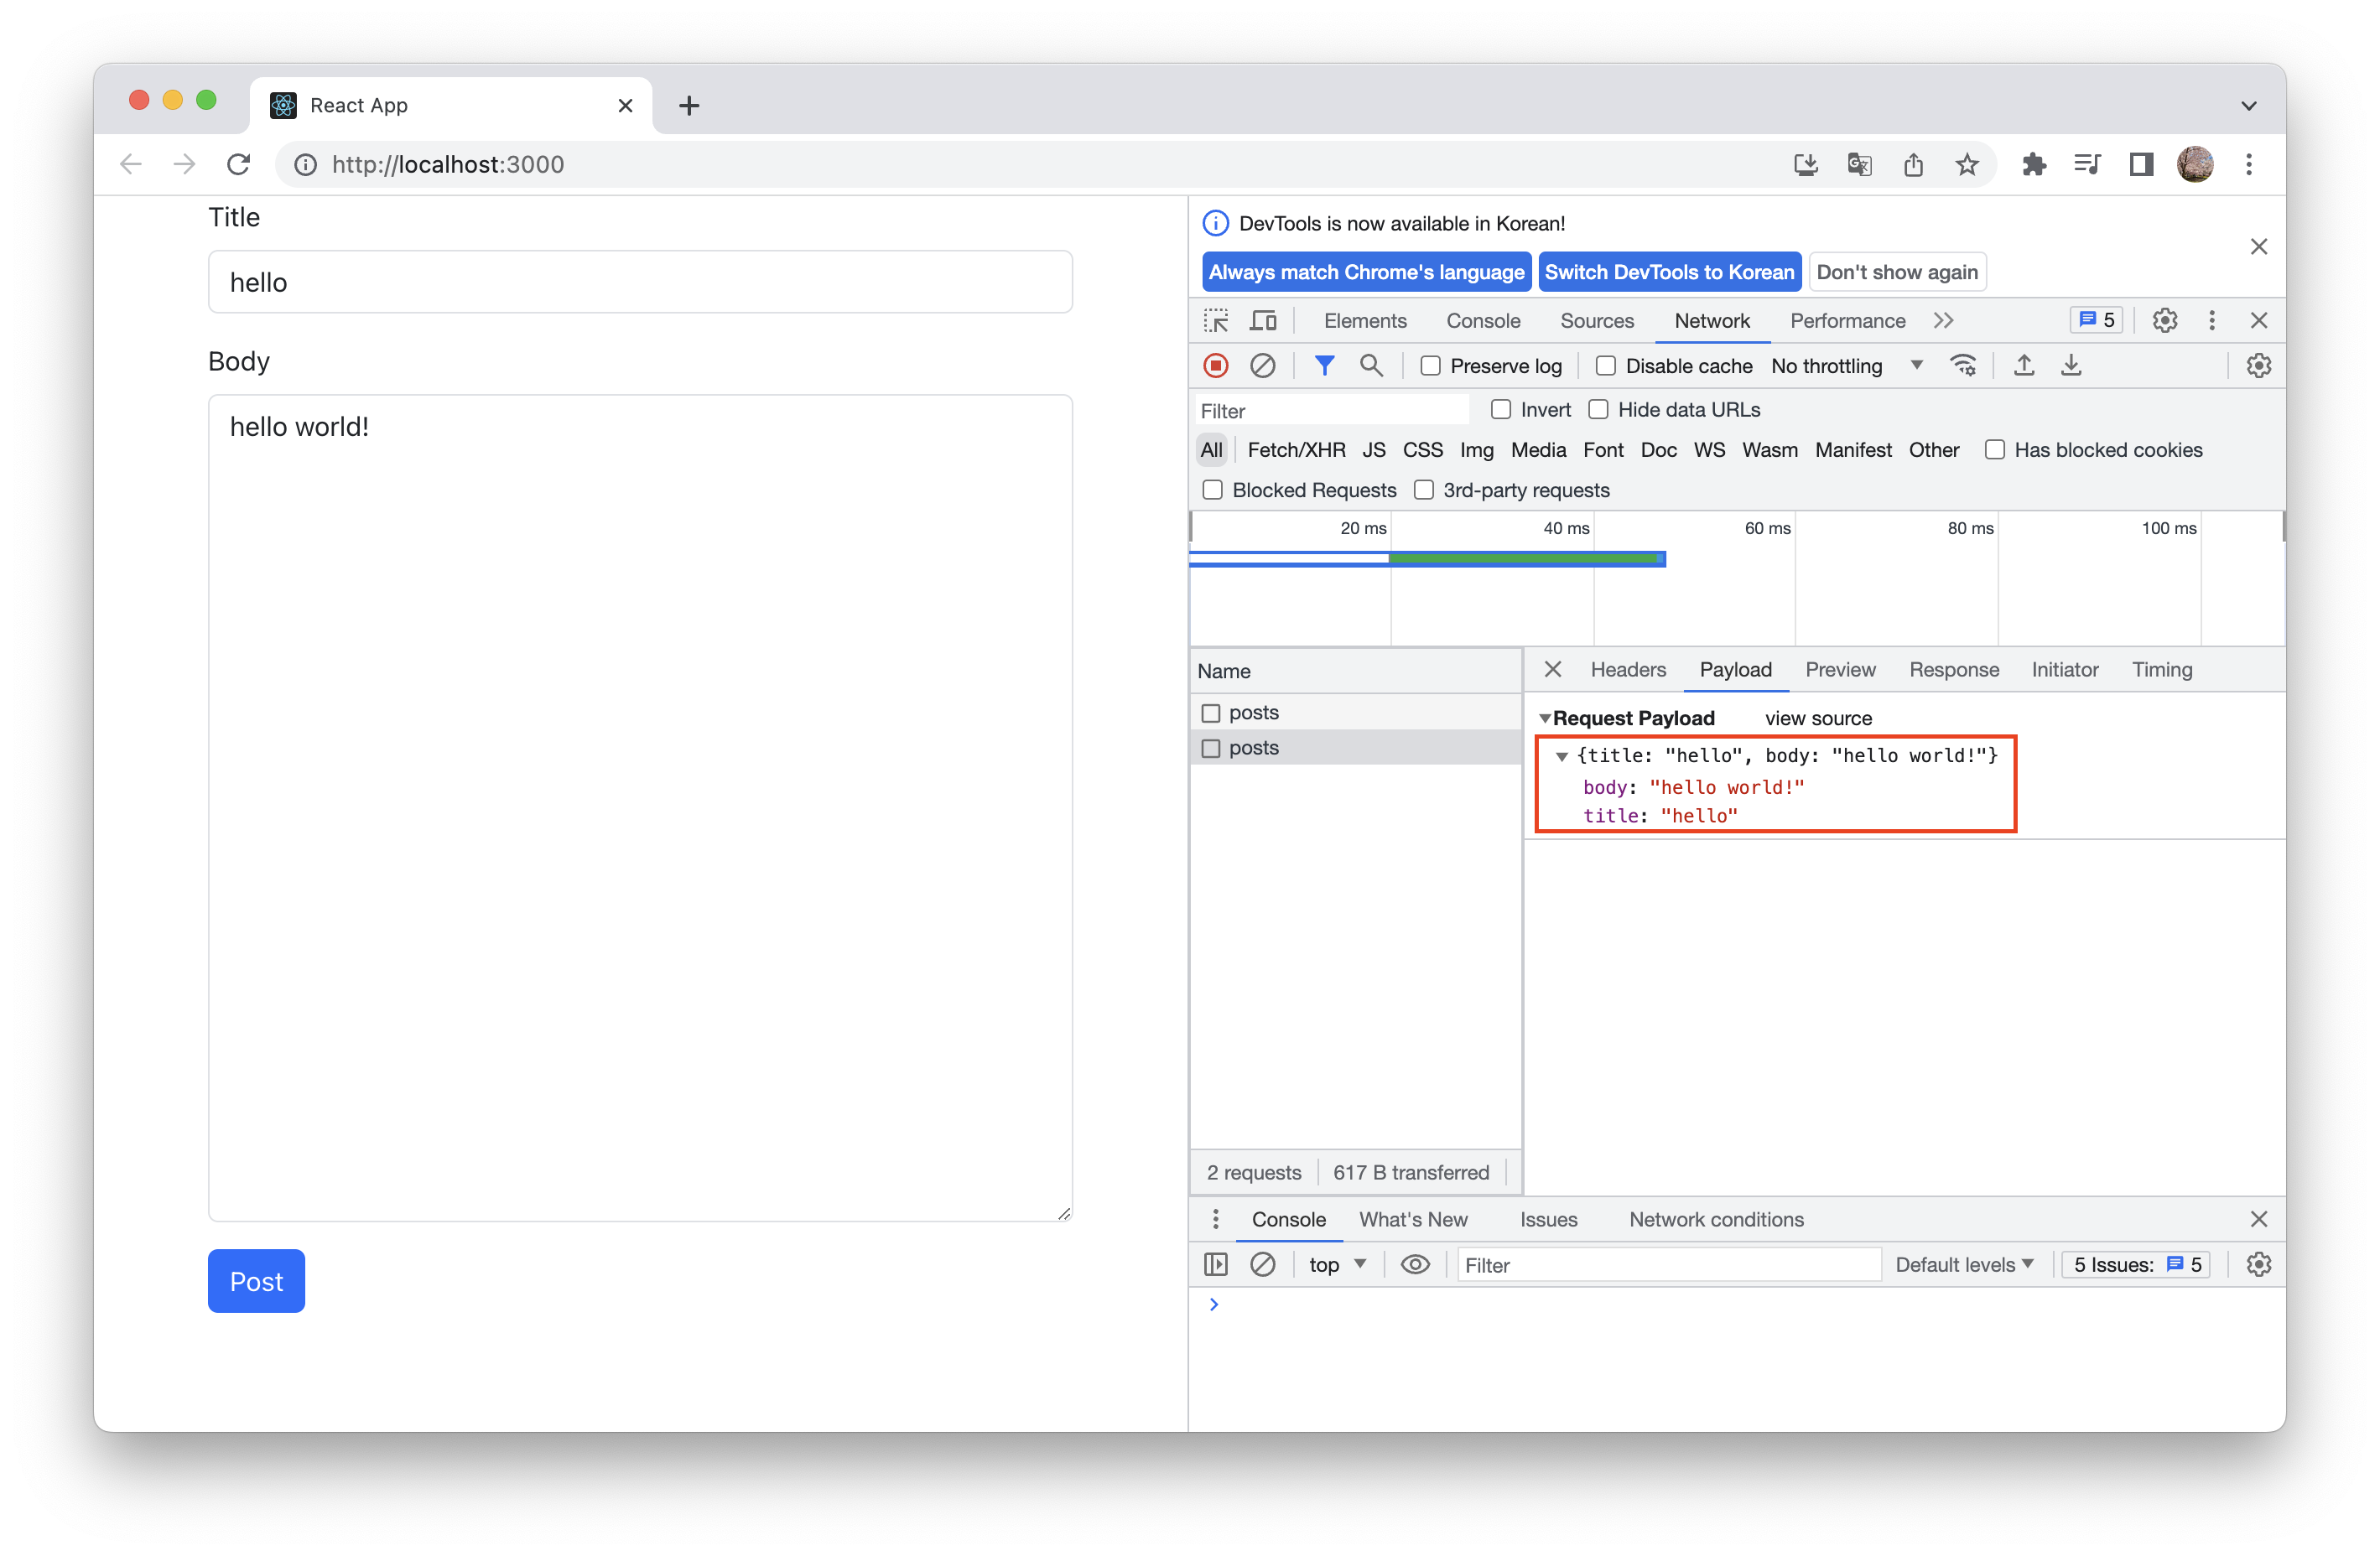
Task: Switch to the Response tab
Action: (x=1953, y=669)
